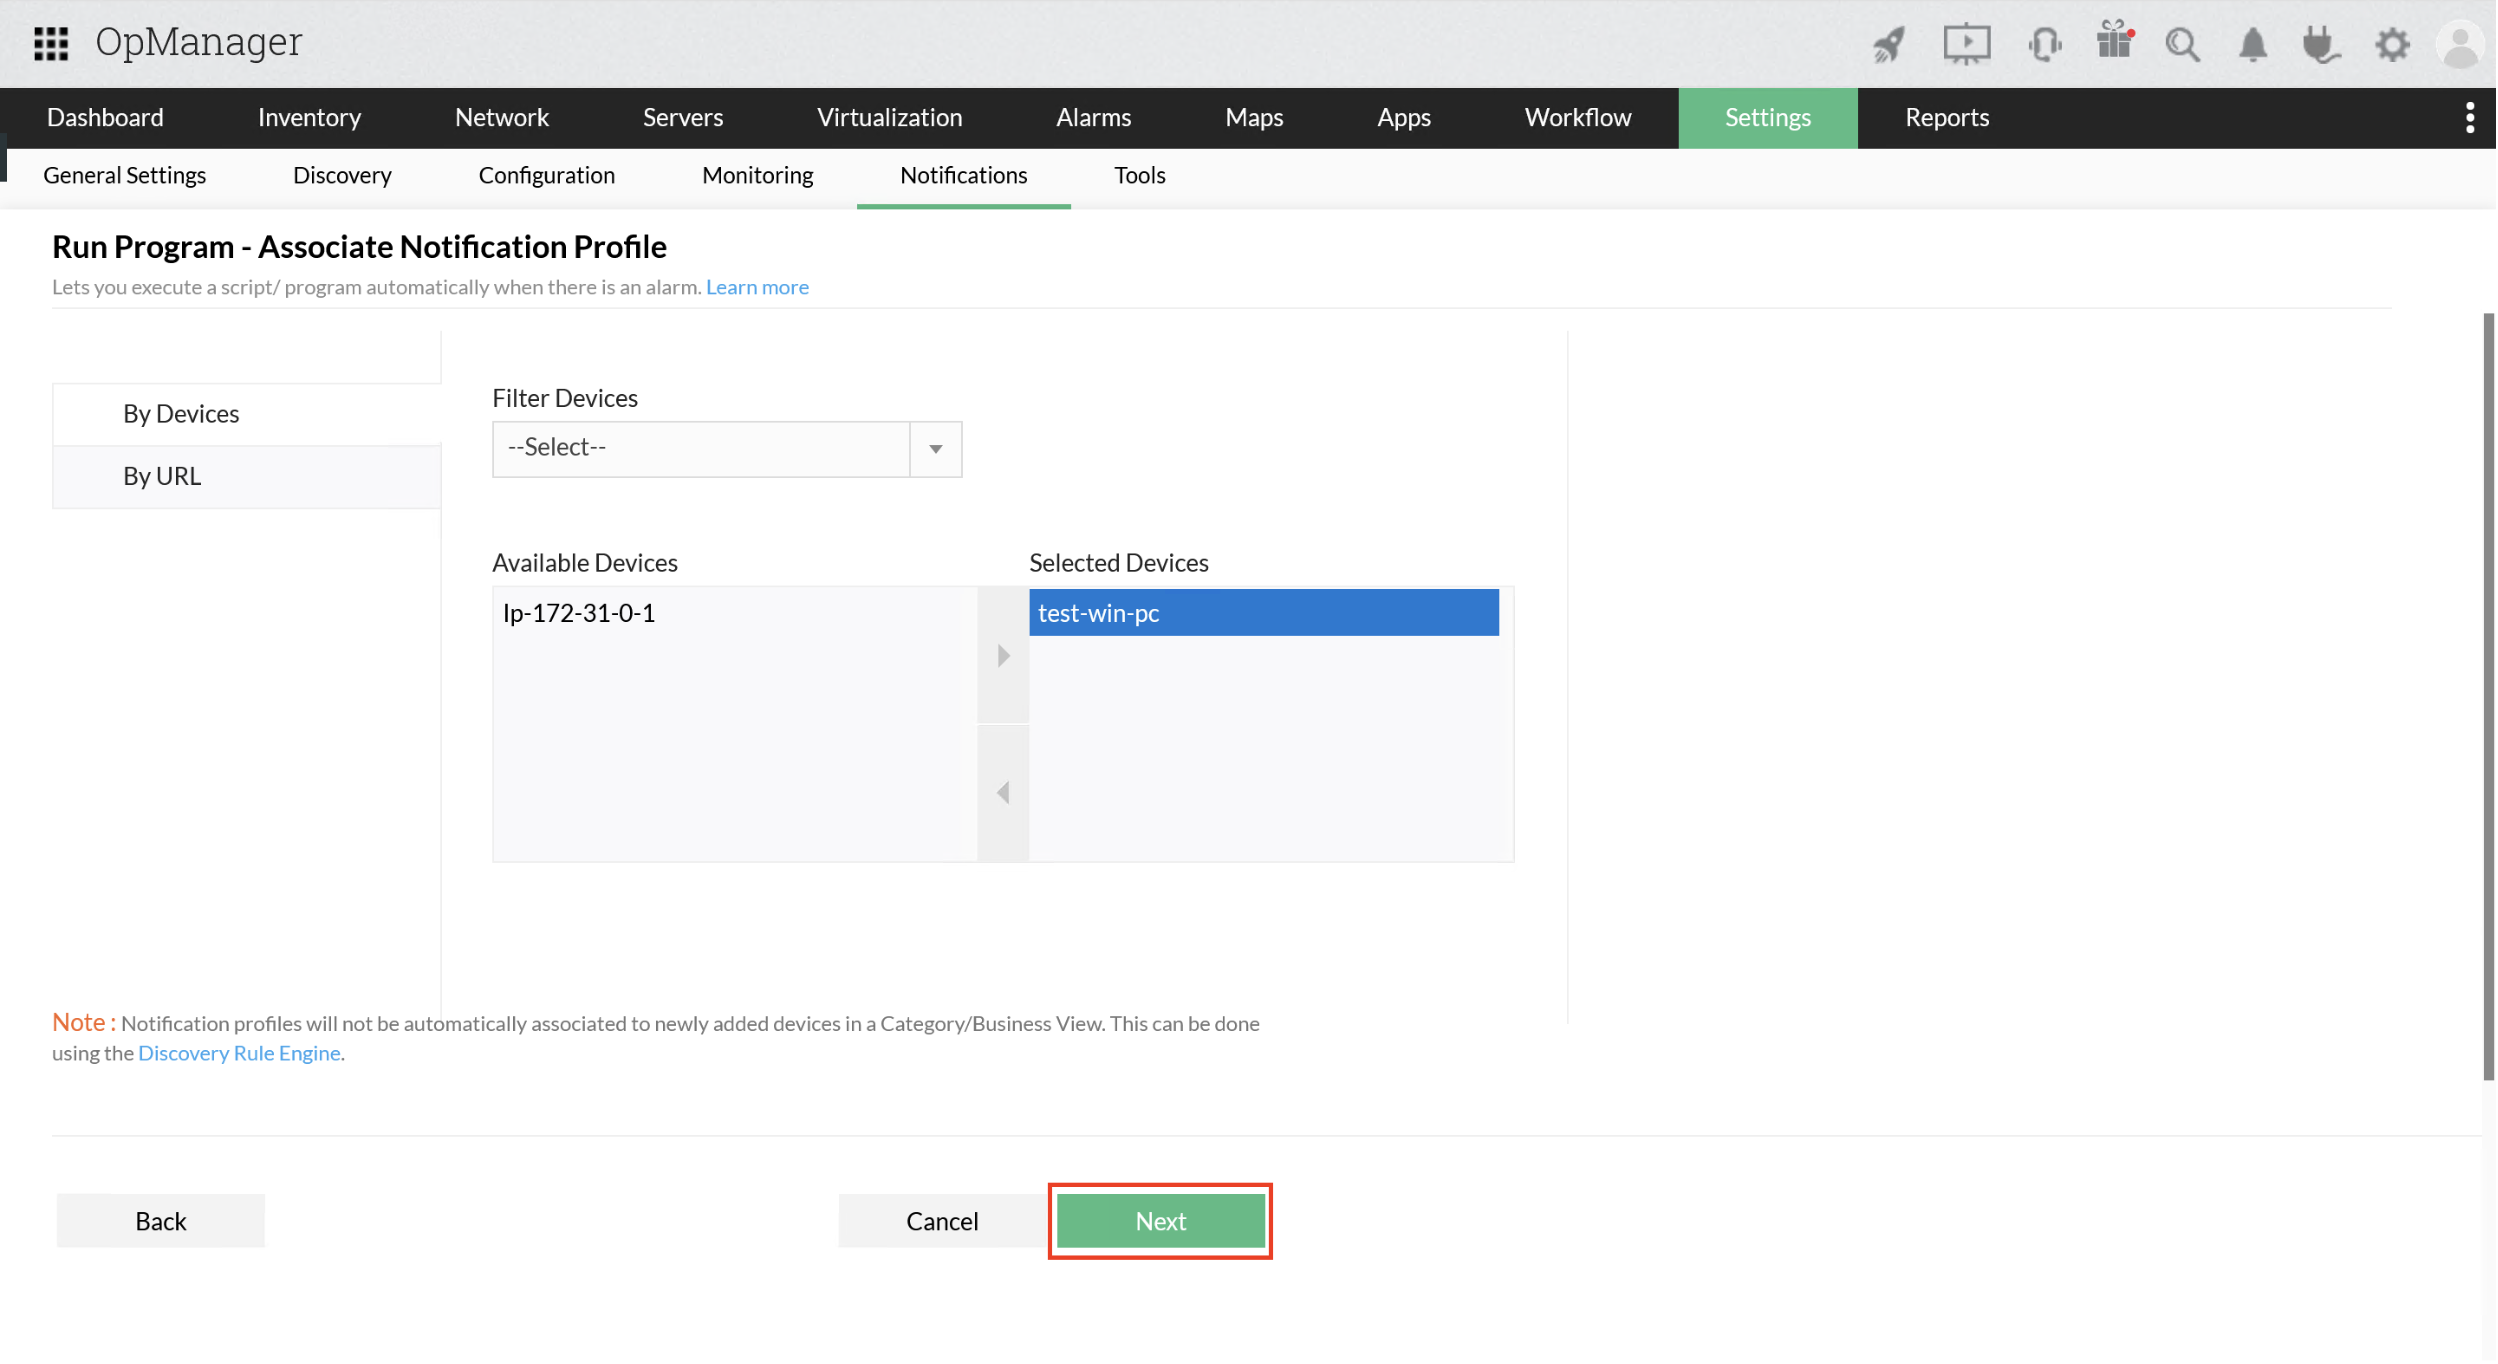The width and height of the screenshot is (2498, 1364).
Task: Open the Configuration submenu
Action: 547,176
